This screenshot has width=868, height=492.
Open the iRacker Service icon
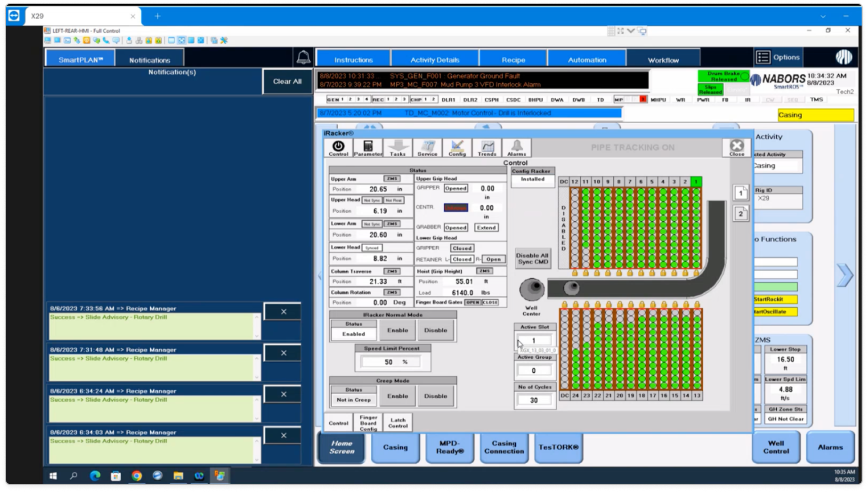click(427, 147)
